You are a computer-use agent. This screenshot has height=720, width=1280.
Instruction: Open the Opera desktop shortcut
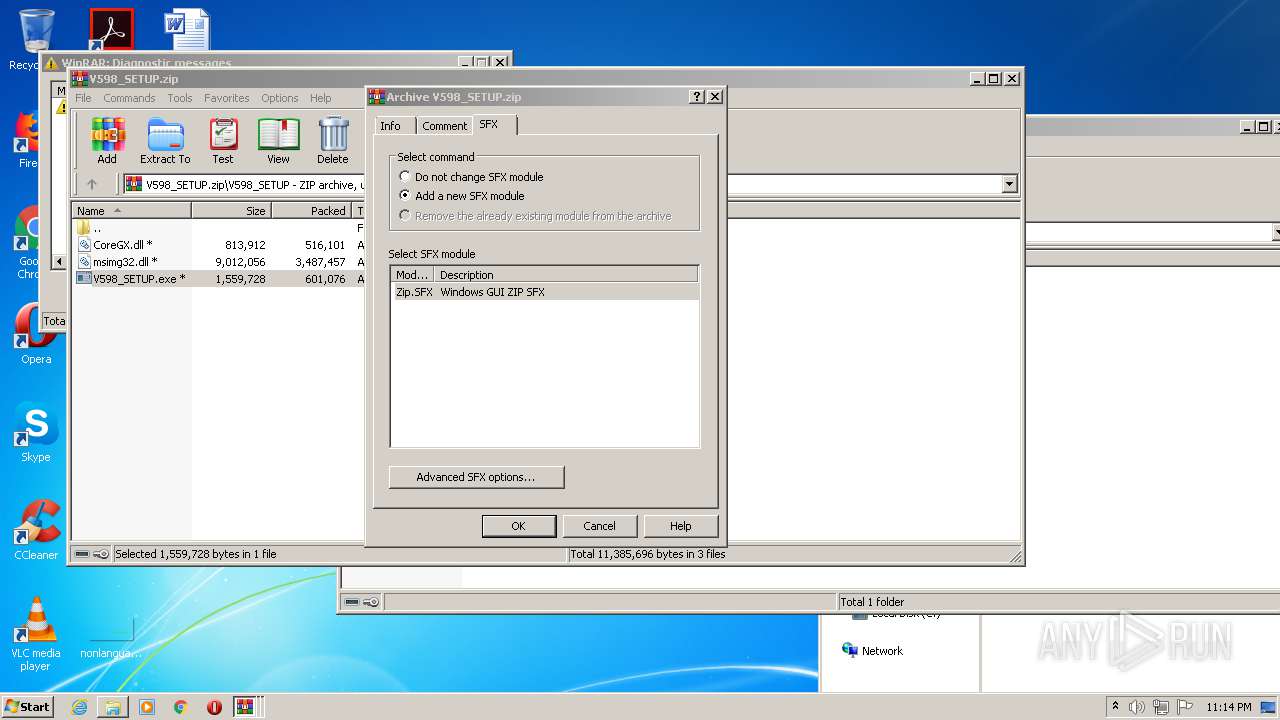coord(36,335)
